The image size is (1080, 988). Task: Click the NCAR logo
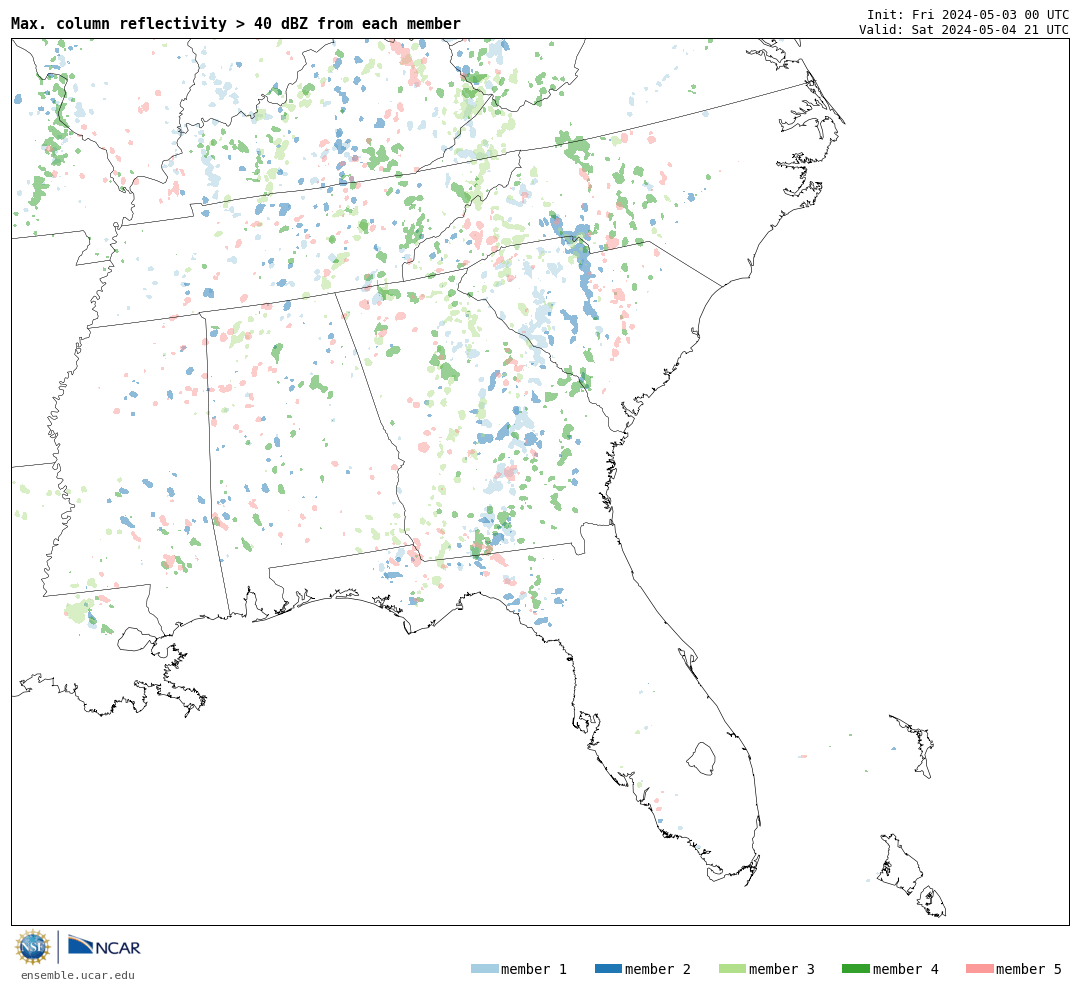104,945
